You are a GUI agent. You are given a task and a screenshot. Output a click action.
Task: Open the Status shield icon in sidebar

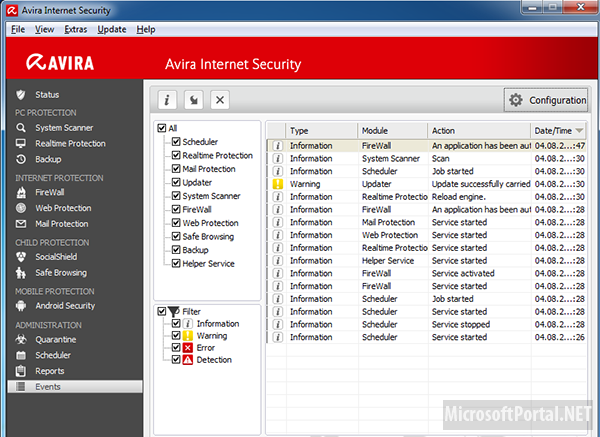coord(21,95)
